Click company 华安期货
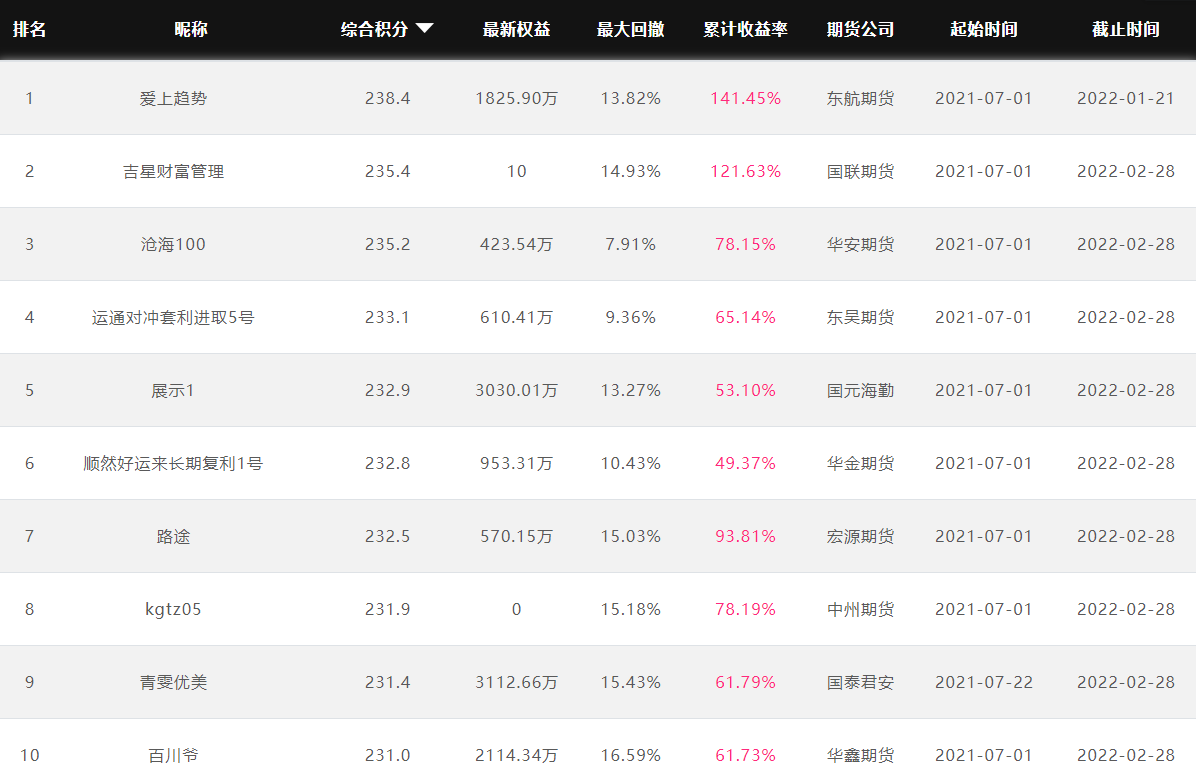The width and height of the screenshot is (1196, 780). click(860, 244)
